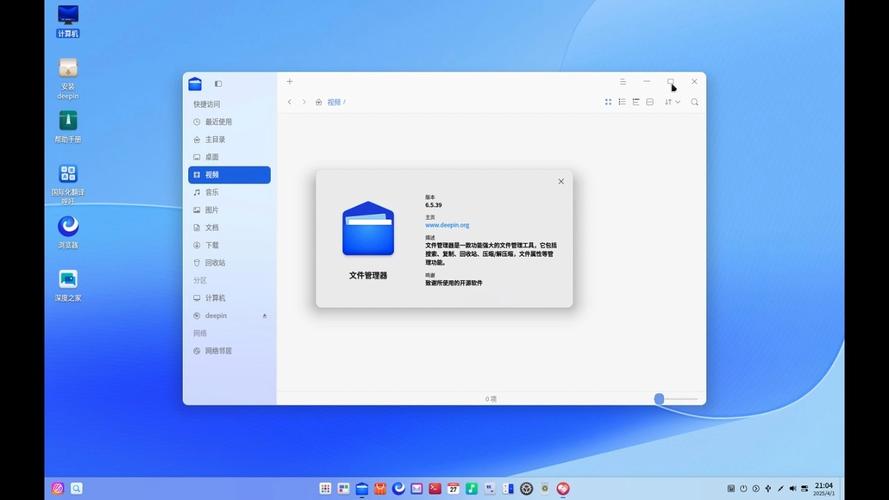Open the red terminal in the dock

coord(435,488)
